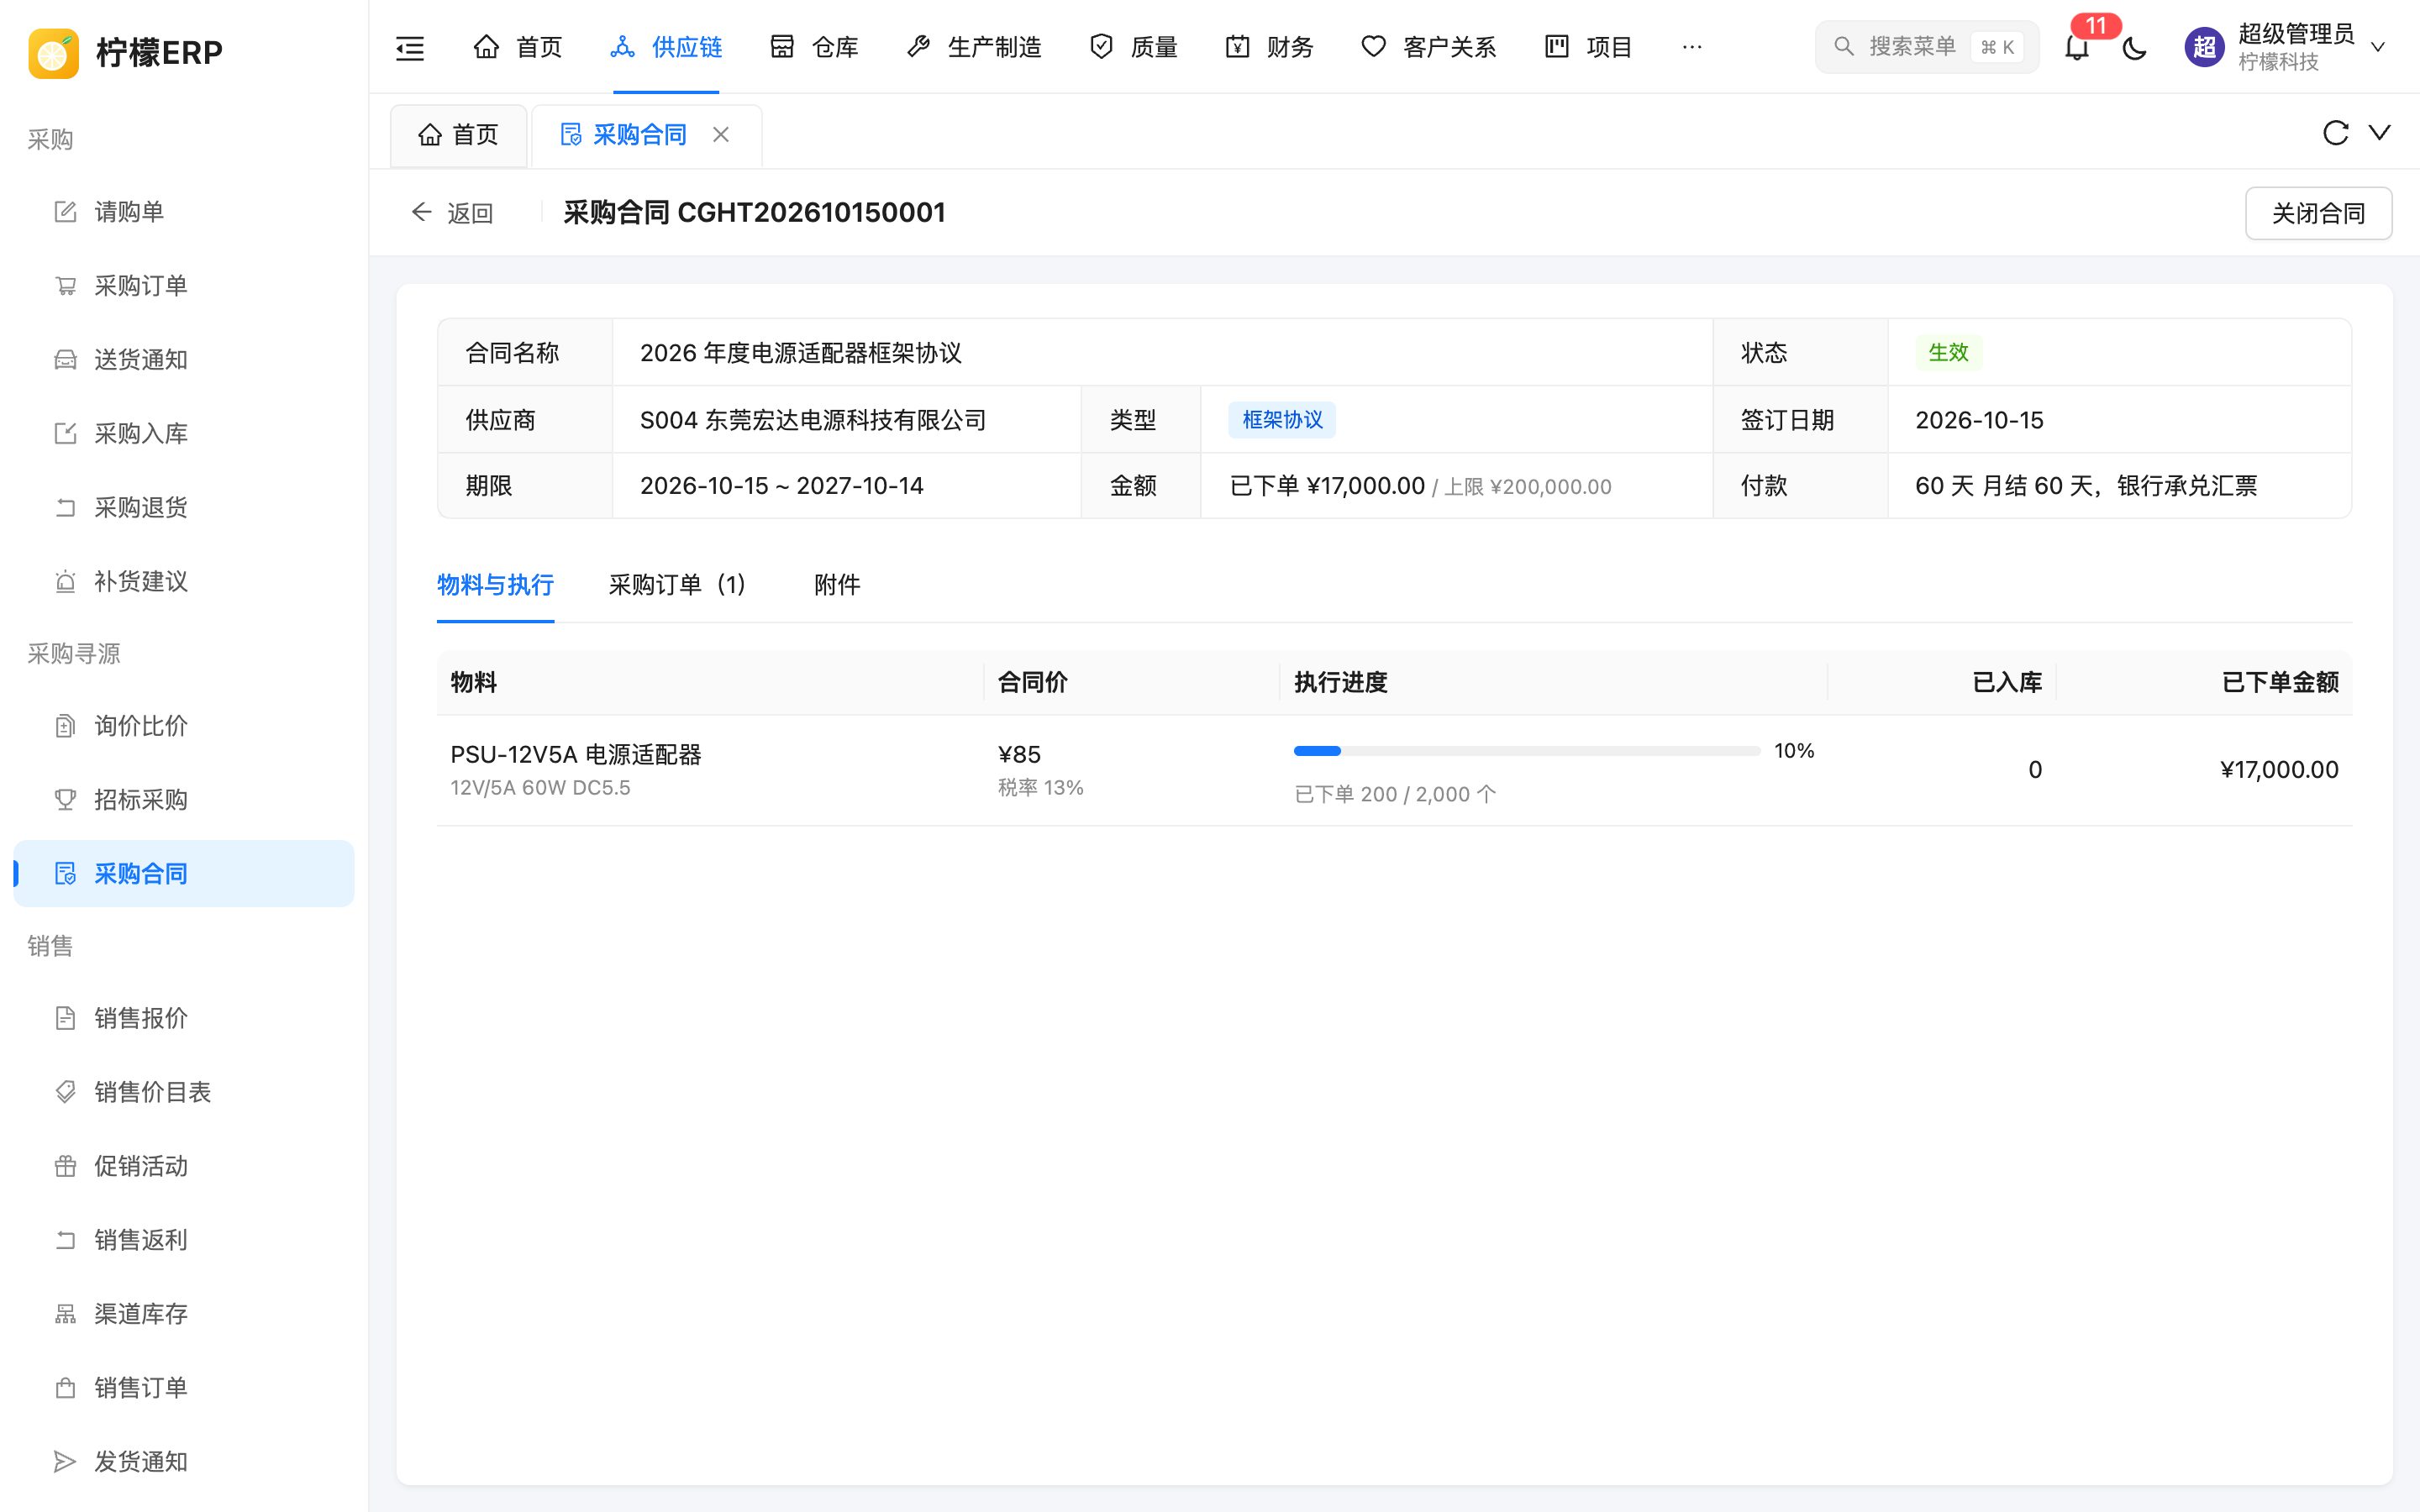
Task: Open 请购单 in the sidebar
Action: pos(184,212)
